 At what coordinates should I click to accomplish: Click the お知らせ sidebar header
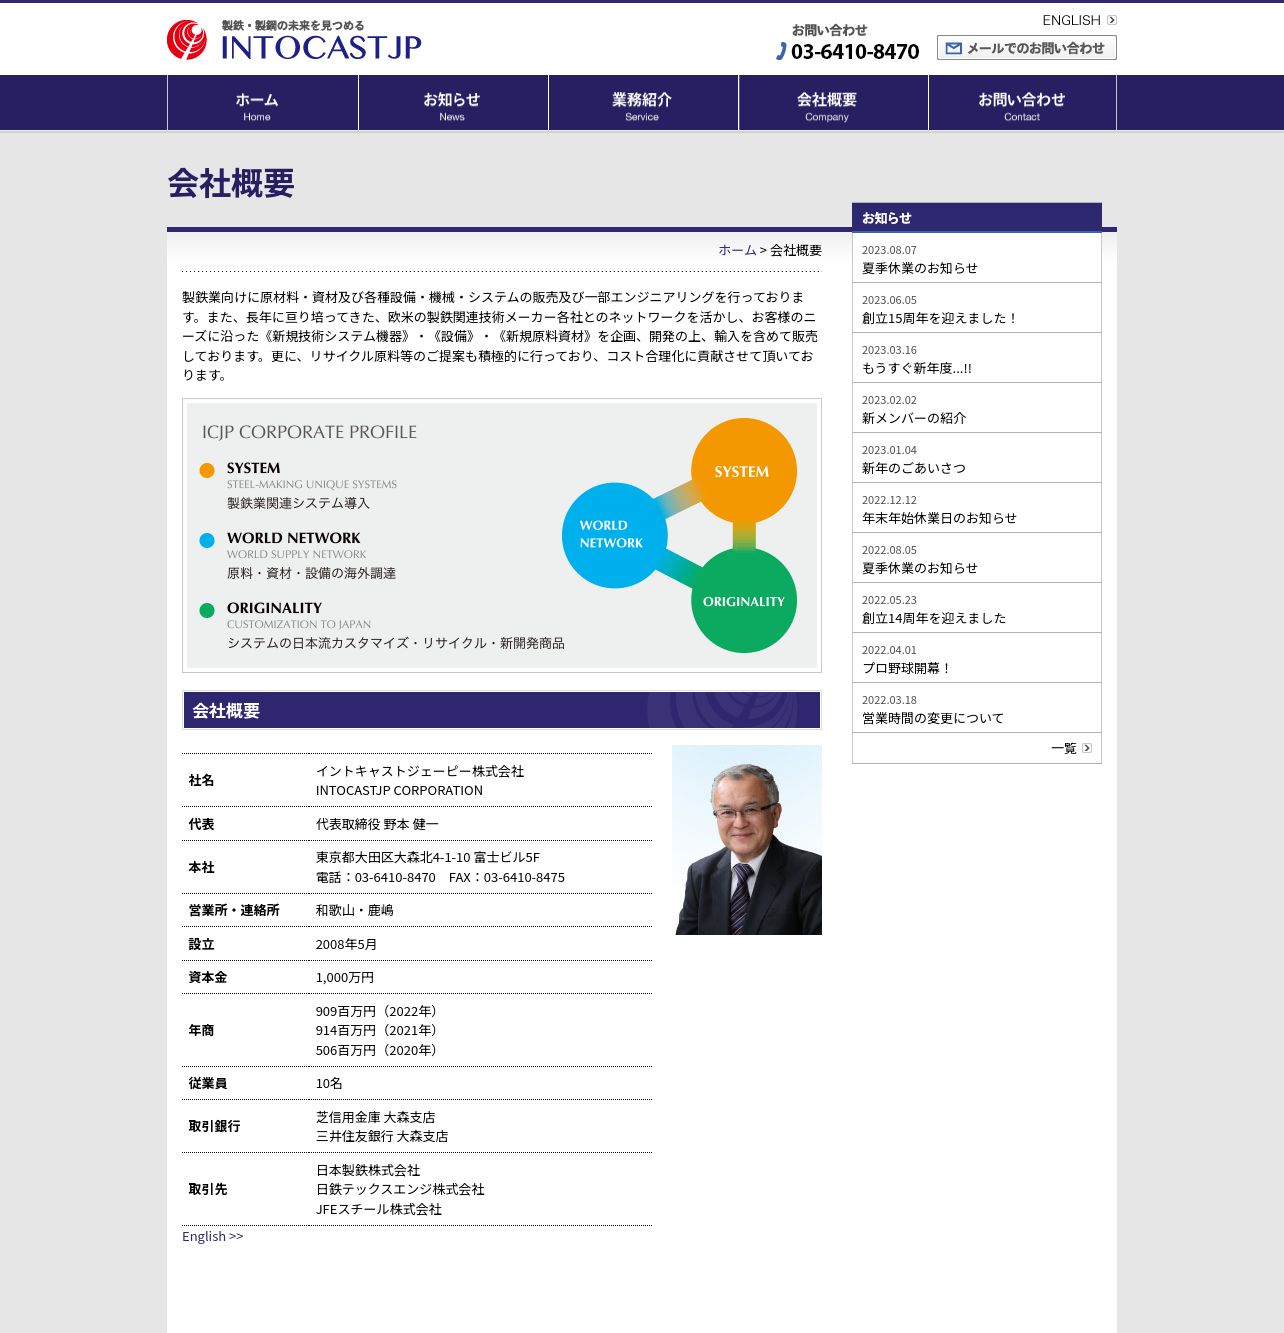976,217
